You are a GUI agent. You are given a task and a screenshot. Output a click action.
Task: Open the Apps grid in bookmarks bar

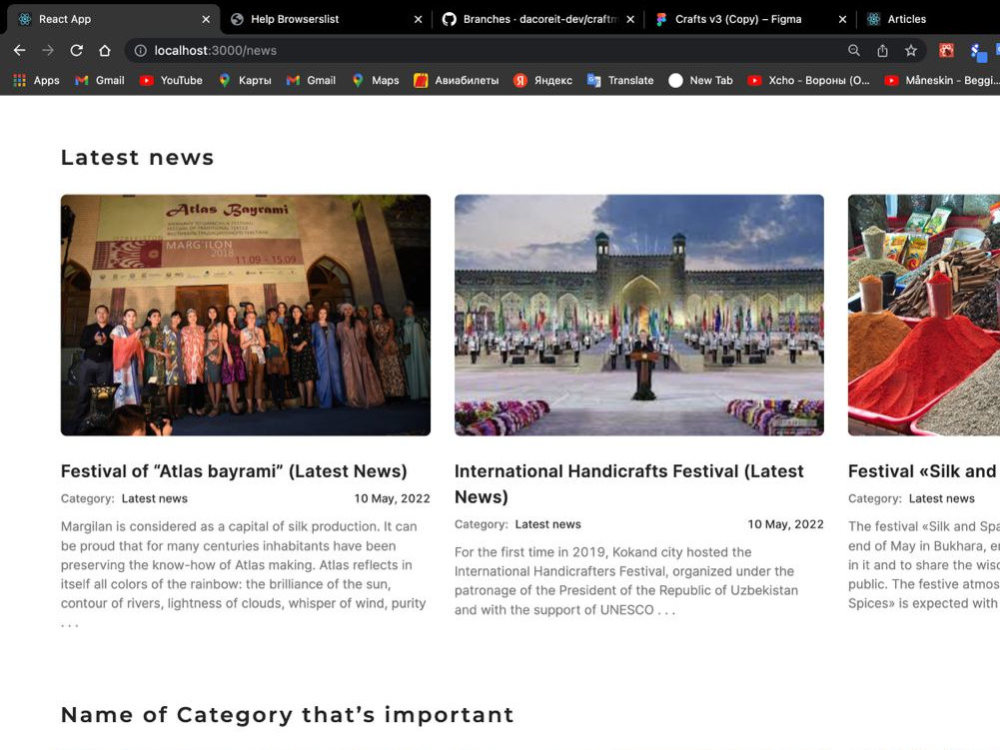pos(36,80)
